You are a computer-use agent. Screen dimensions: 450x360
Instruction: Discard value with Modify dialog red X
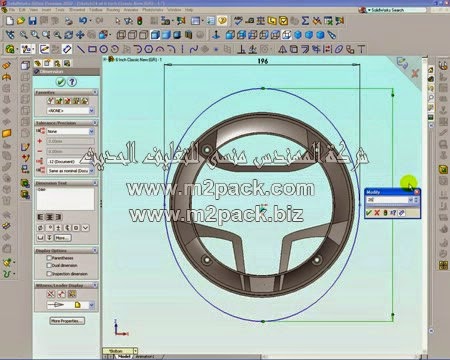click(377, 213)
